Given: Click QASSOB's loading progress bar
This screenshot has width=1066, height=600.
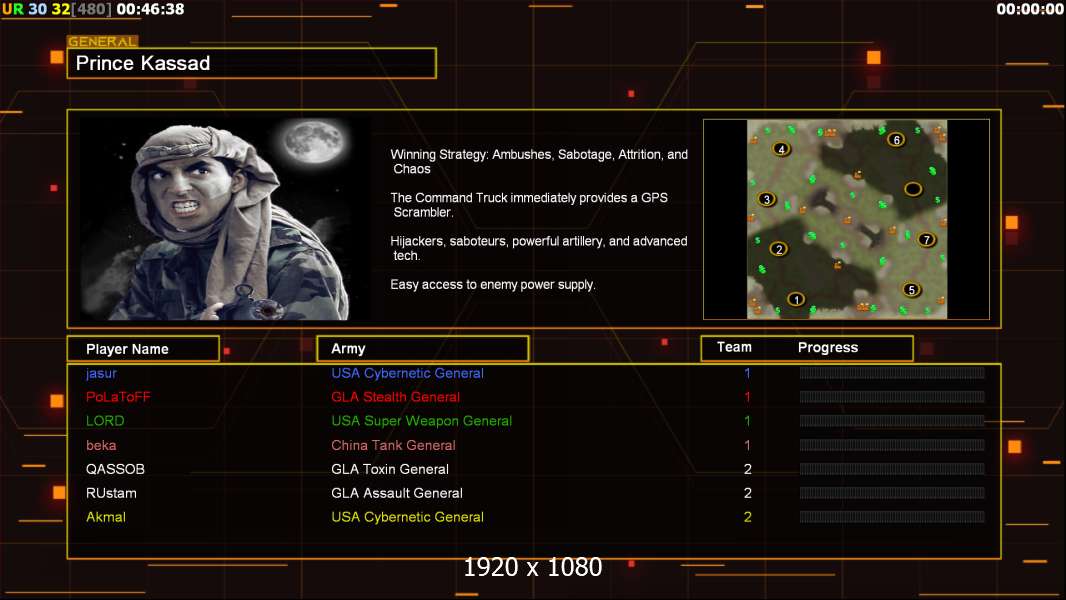Looking at the screenshot, I should (x=892, y=469).
